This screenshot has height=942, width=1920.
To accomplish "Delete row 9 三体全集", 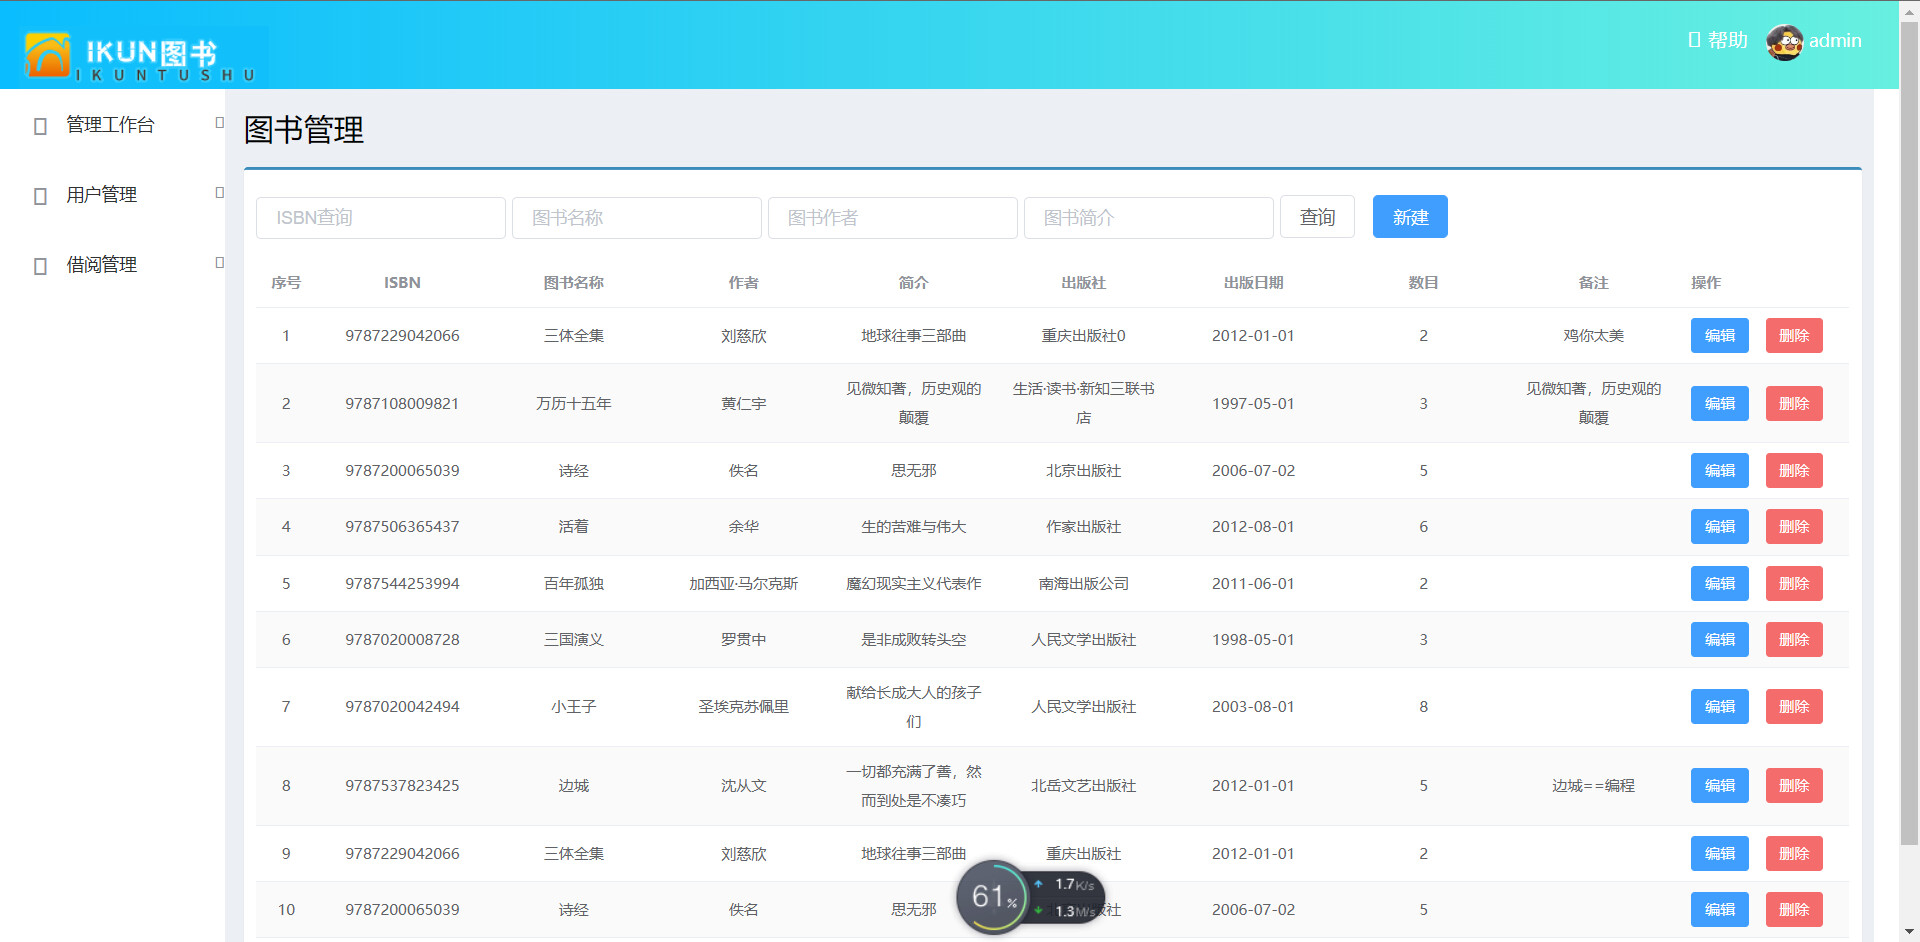I will click(x=1794, y=854).
